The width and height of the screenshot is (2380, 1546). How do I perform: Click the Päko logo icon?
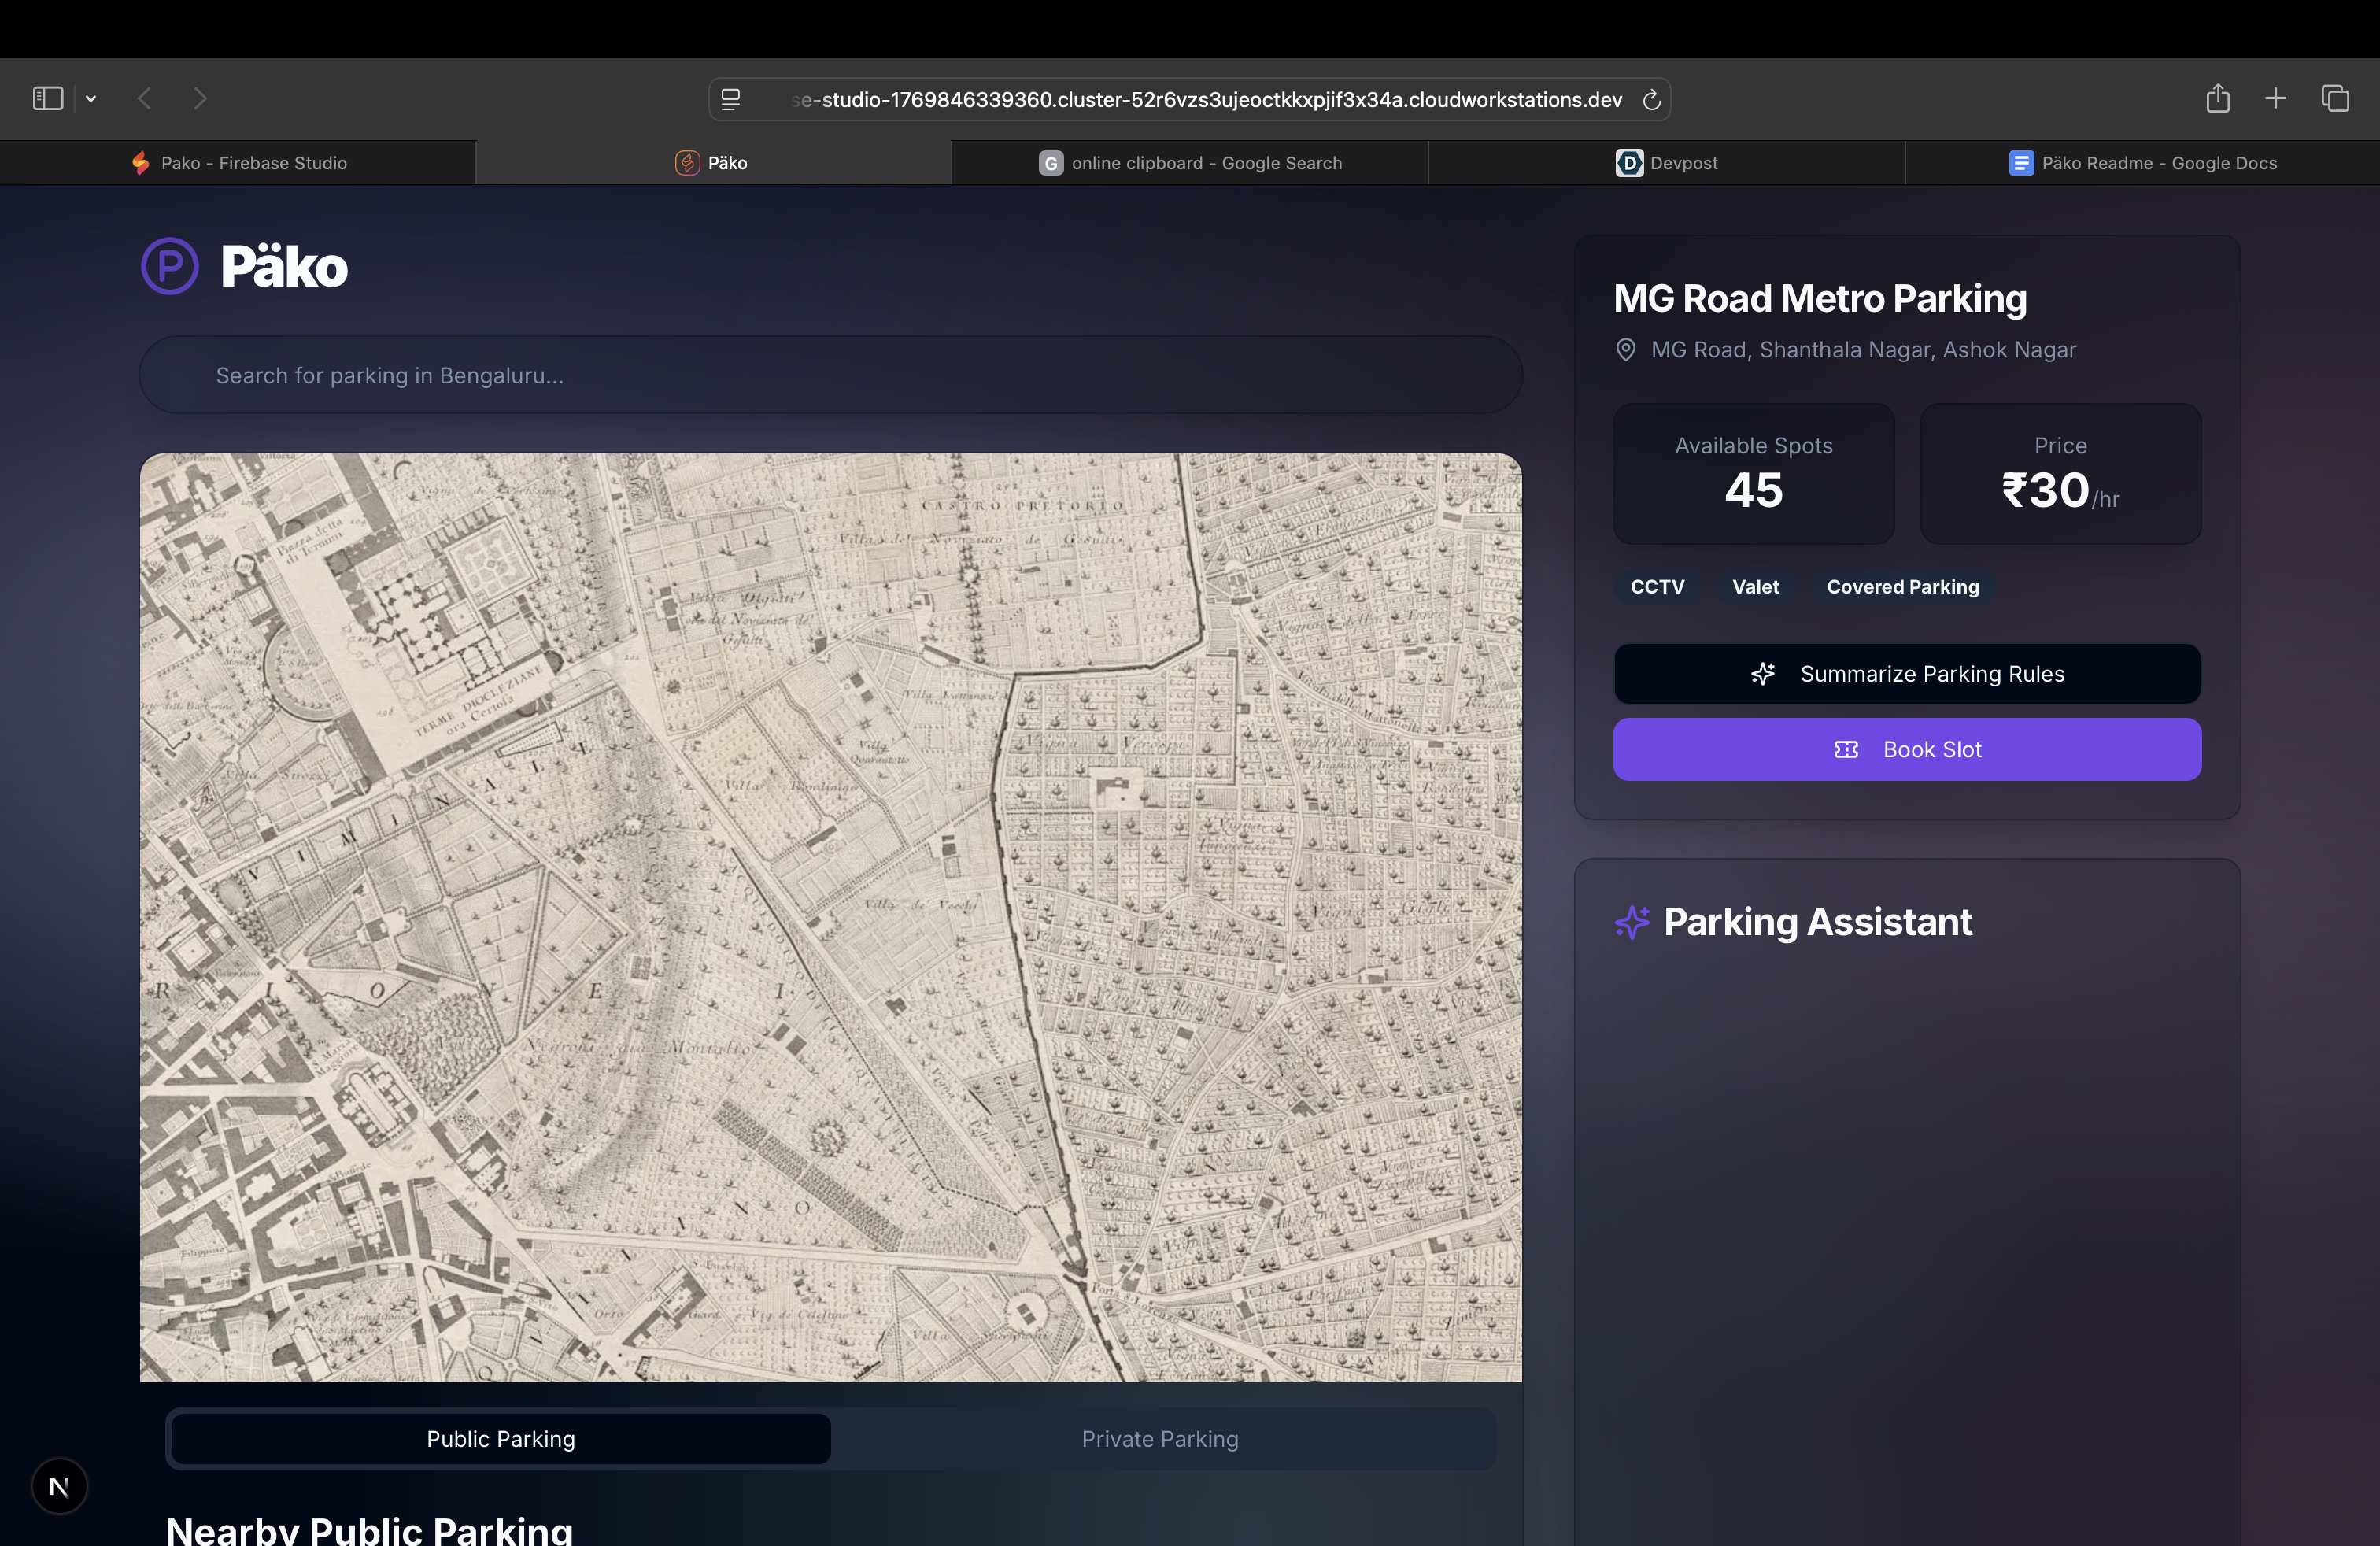(x=169, y=266)
